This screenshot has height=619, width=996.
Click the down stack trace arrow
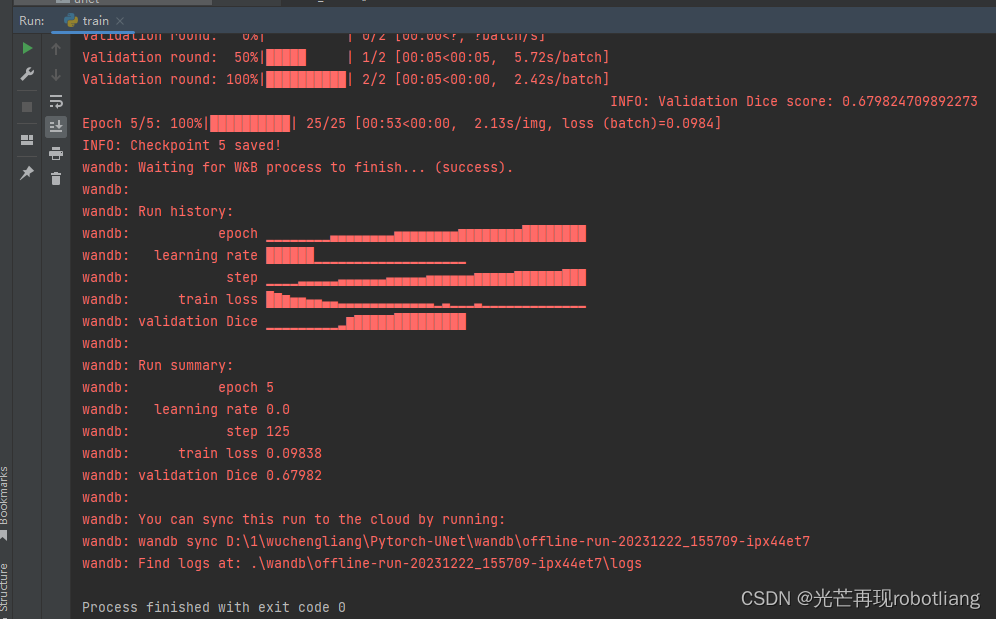pyautogui.click(x=56, y=75)
